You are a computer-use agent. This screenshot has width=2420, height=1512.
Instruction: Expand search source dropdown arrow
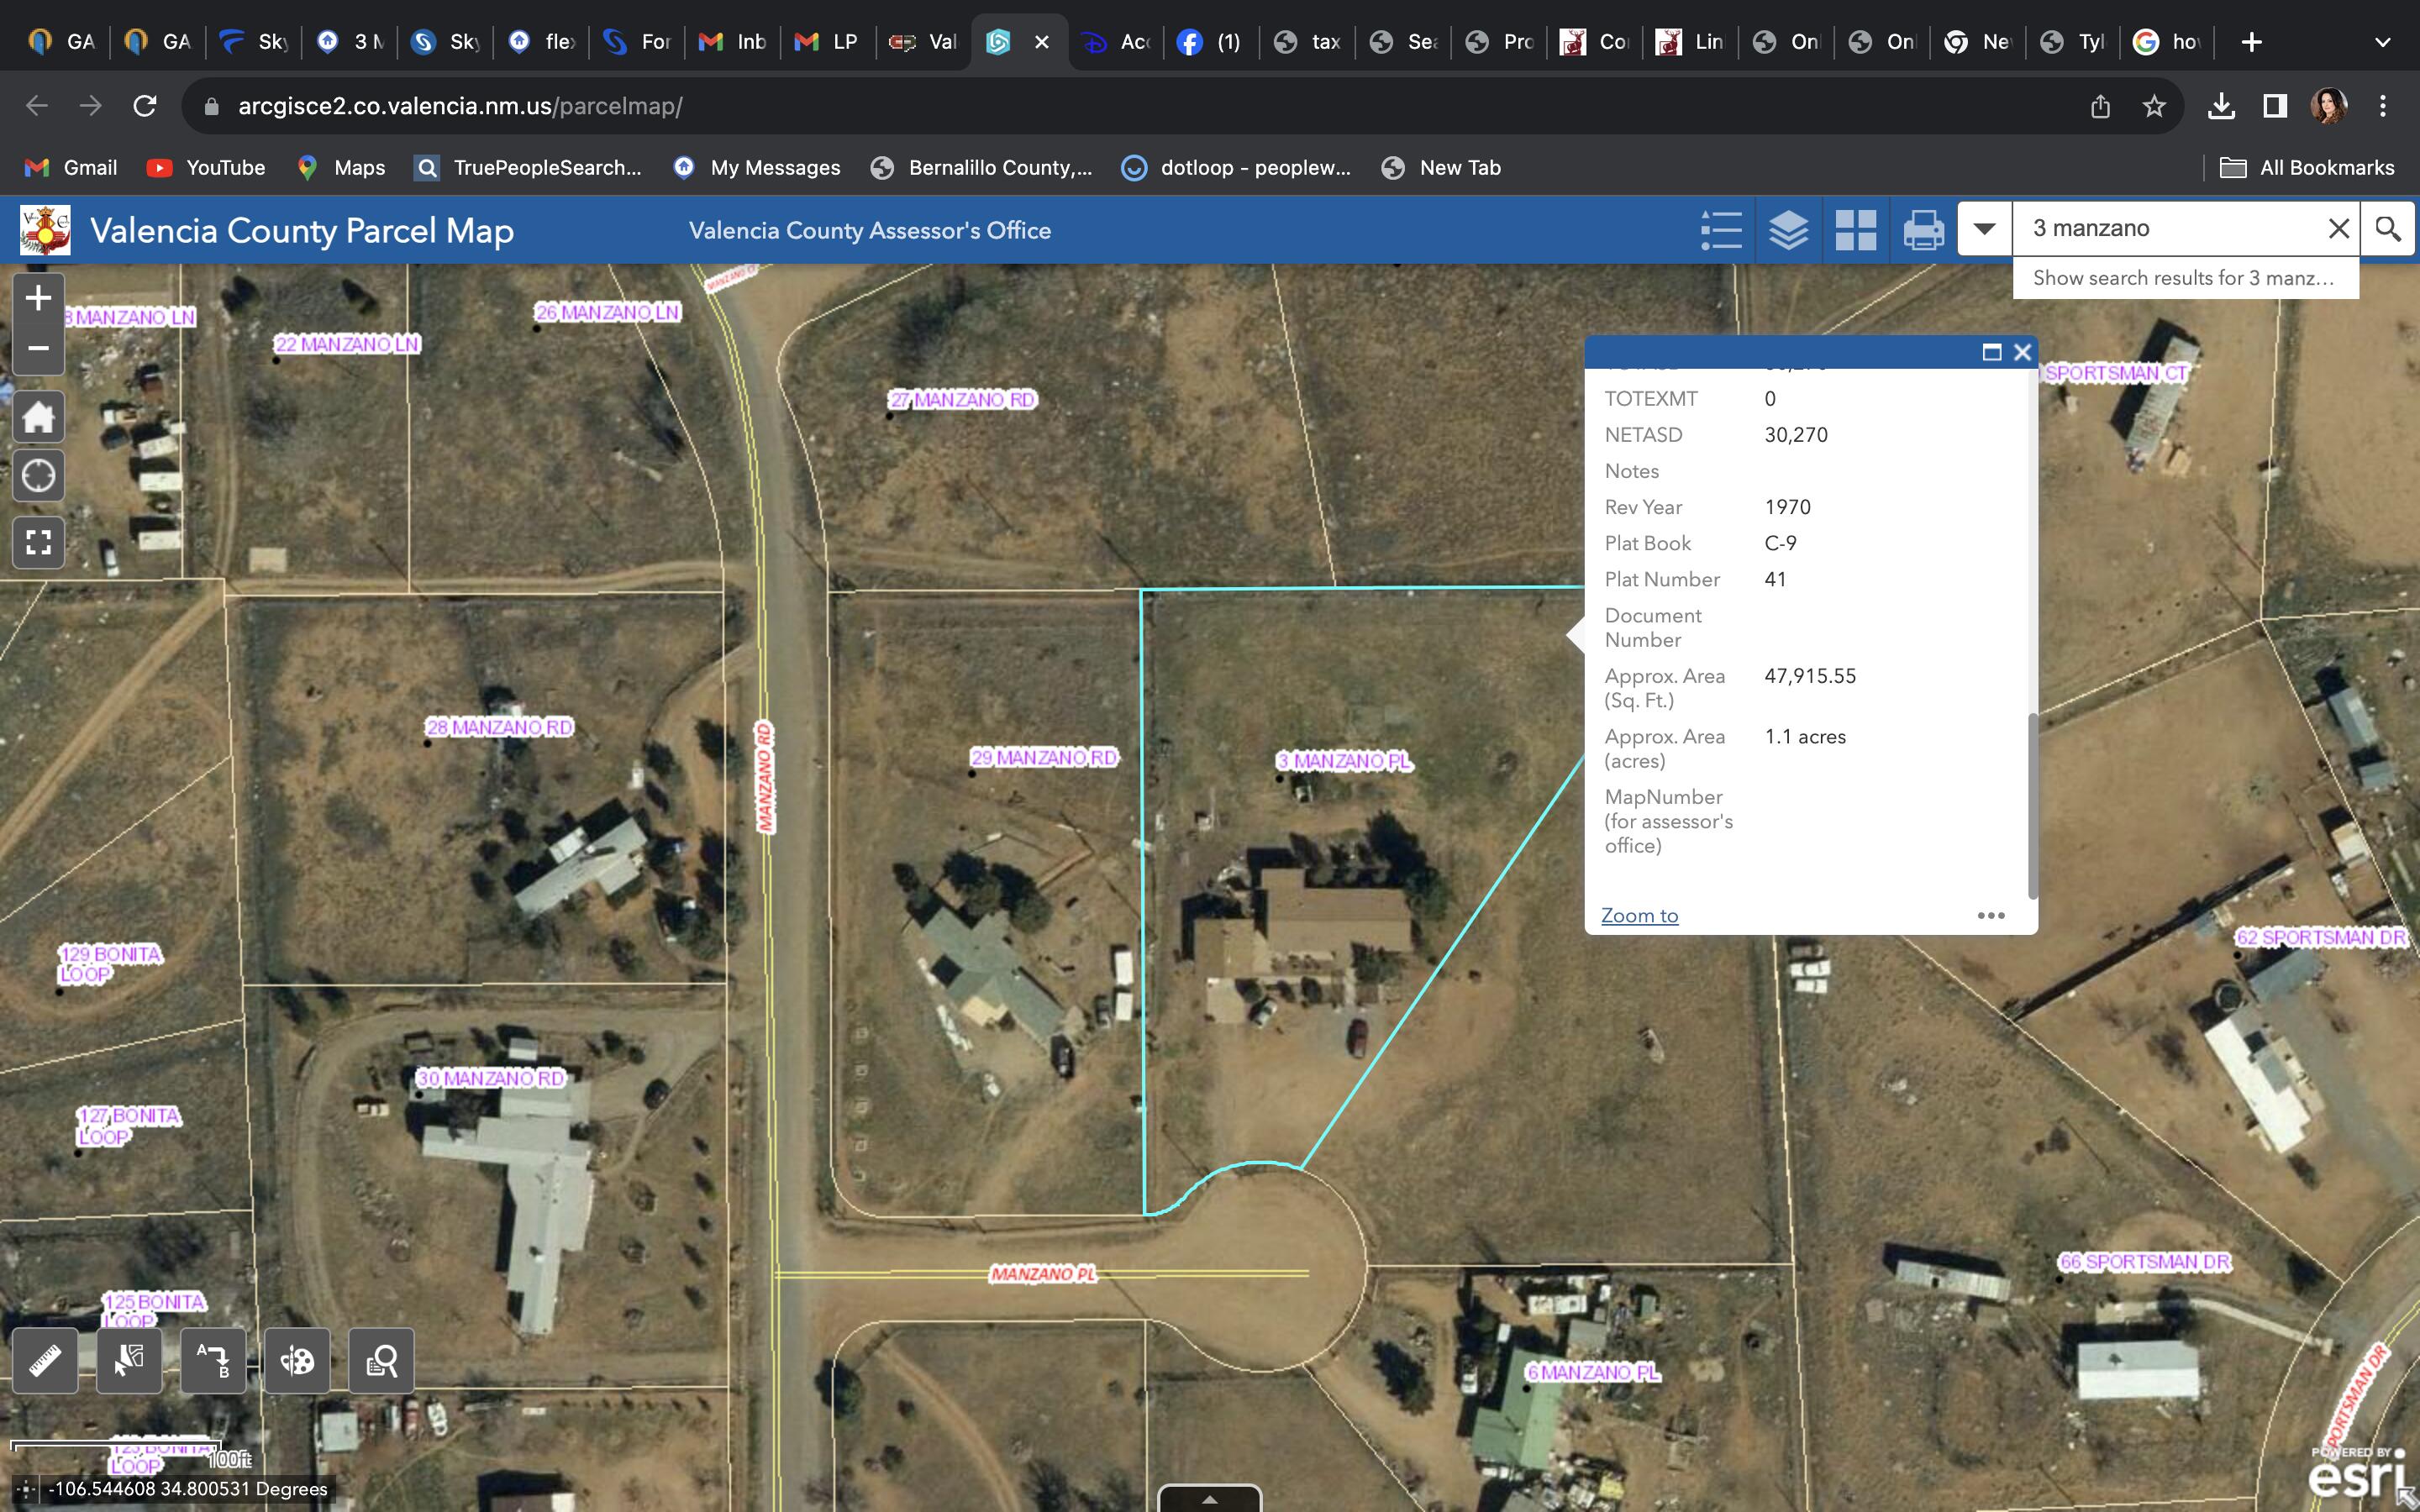pyautogui.click(x=1984, y=229)
